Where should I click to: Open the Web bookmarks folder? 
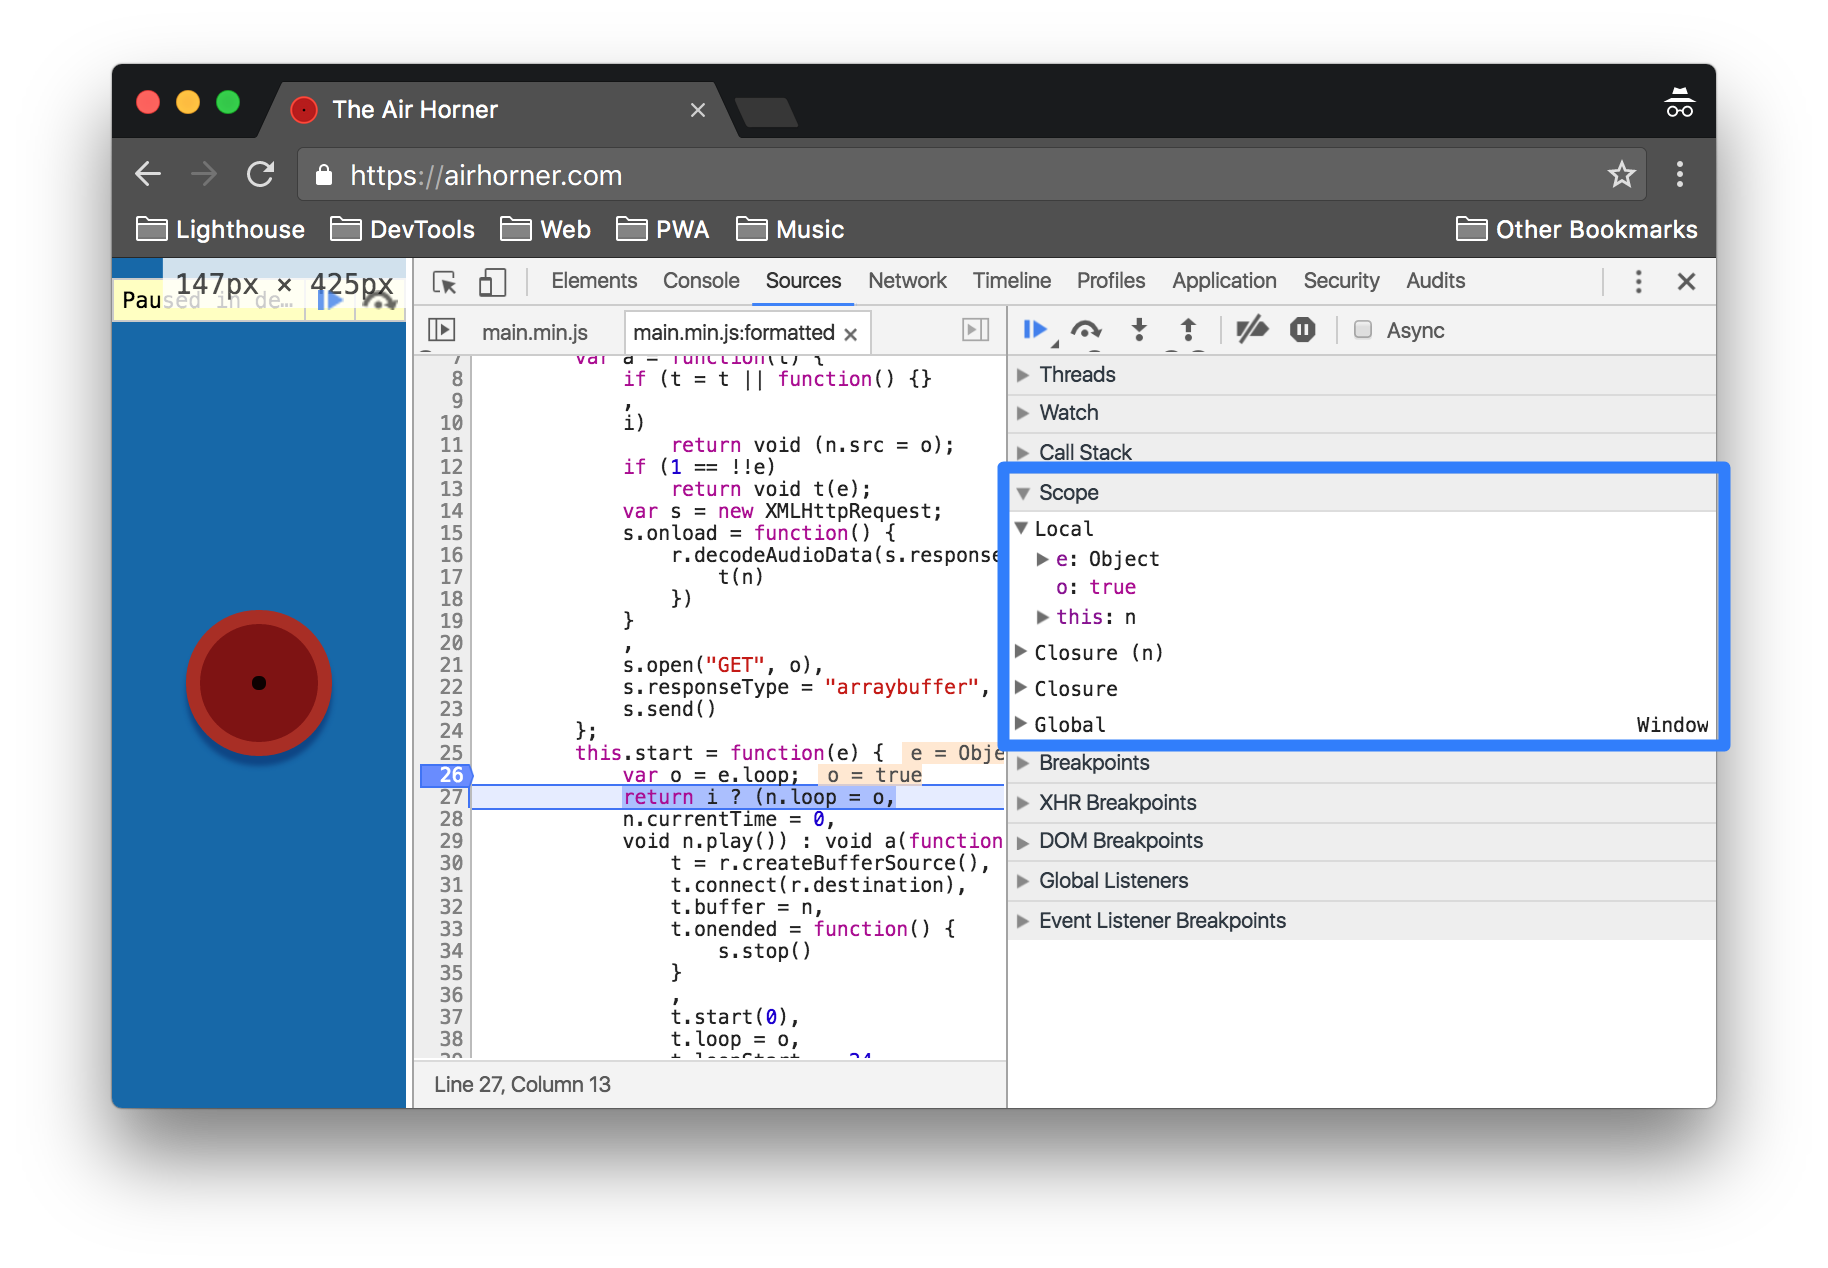tap(546, 230)
